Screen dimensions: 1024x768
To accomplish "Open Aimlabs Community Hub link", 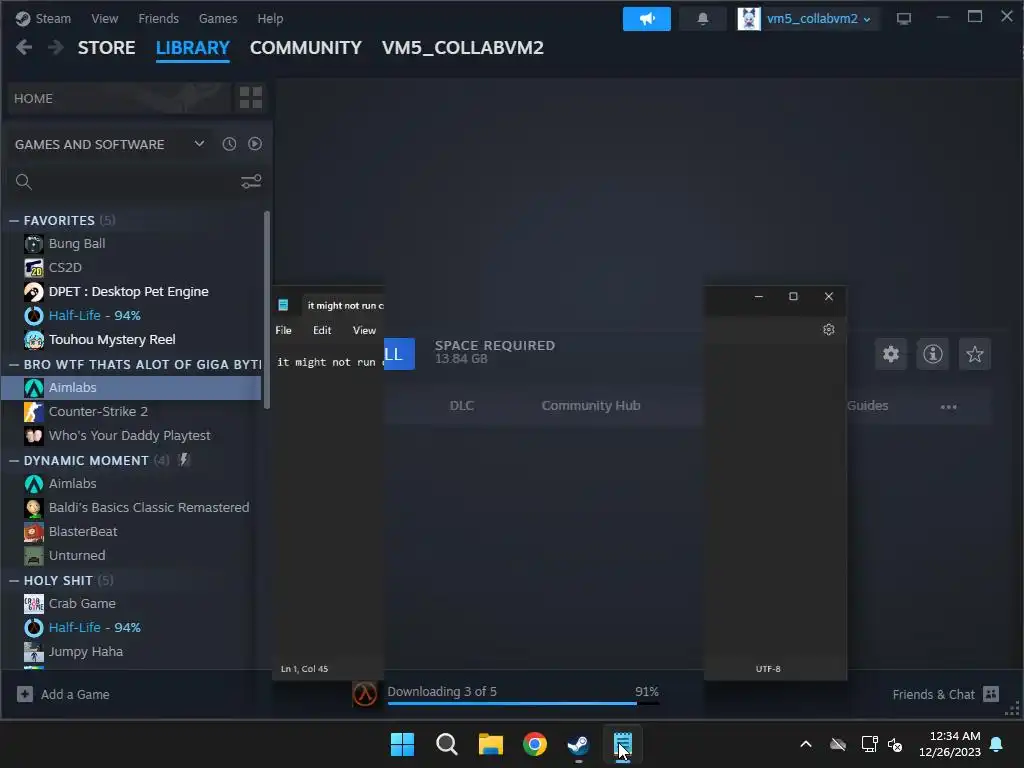I will coord(590,406).
